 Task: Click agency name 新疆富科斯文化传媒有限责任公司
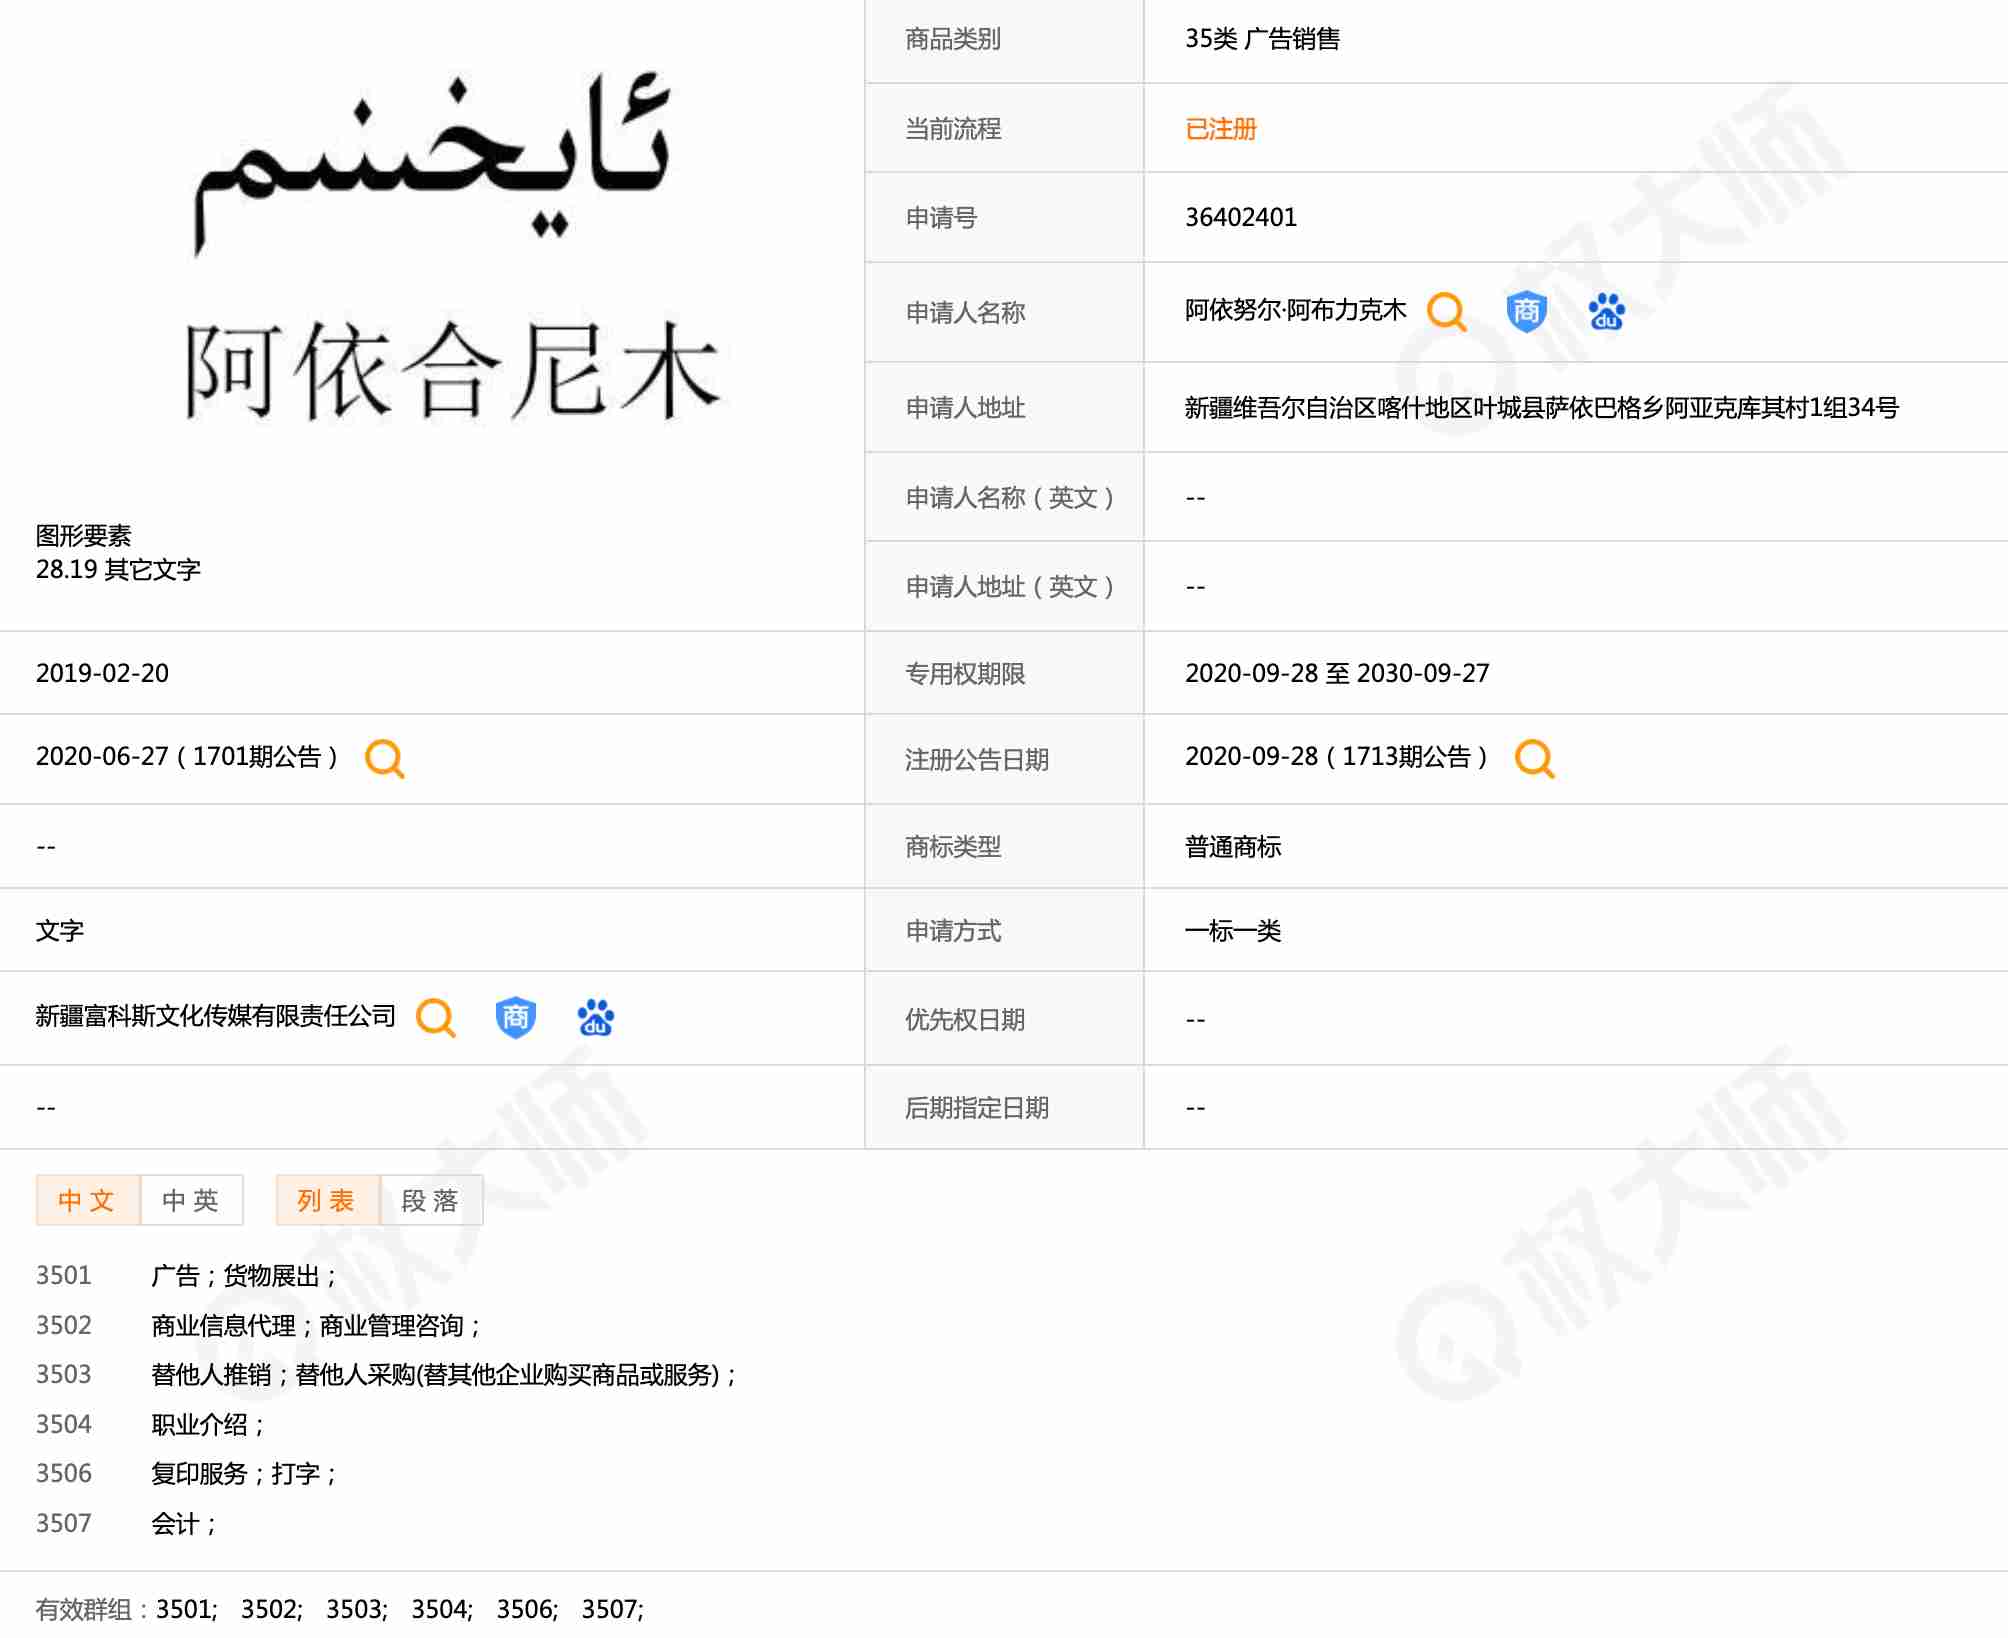[215, 1017]
